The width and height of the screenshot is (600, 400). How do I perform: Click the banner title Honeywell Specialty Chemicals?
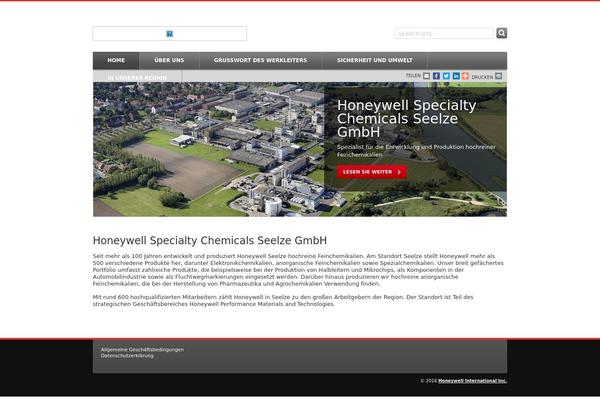pos(406,118)
